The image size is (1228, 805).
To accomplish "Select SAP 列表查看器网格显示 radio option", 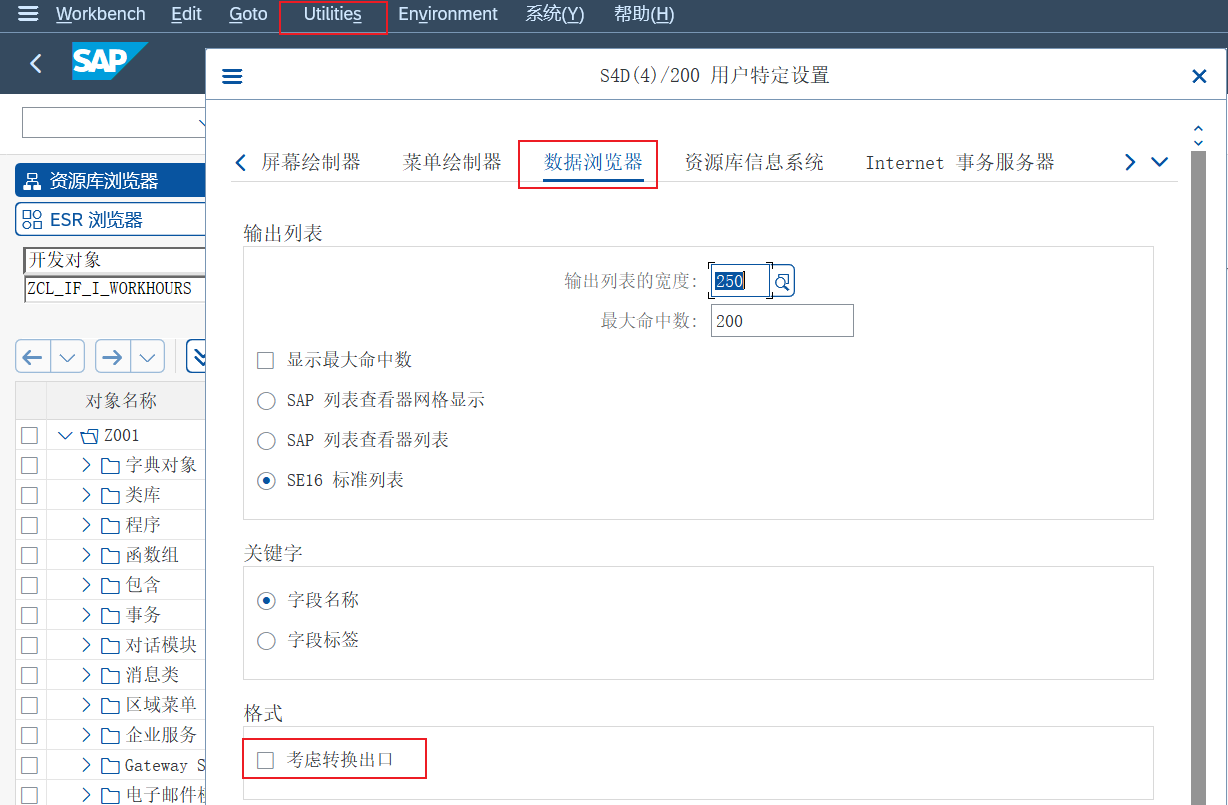I will pos(266,401).
